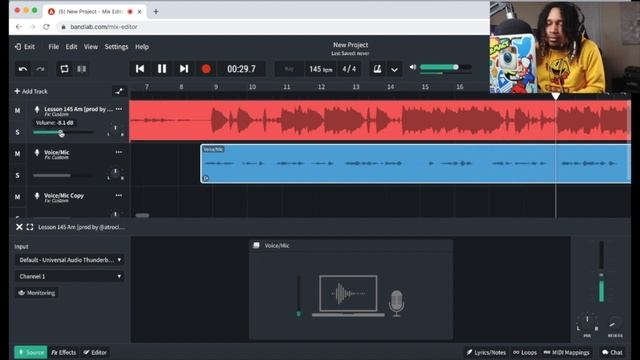Open metronome options dropdown arrow
The image size is (640, 360).
tap(394, 69)
